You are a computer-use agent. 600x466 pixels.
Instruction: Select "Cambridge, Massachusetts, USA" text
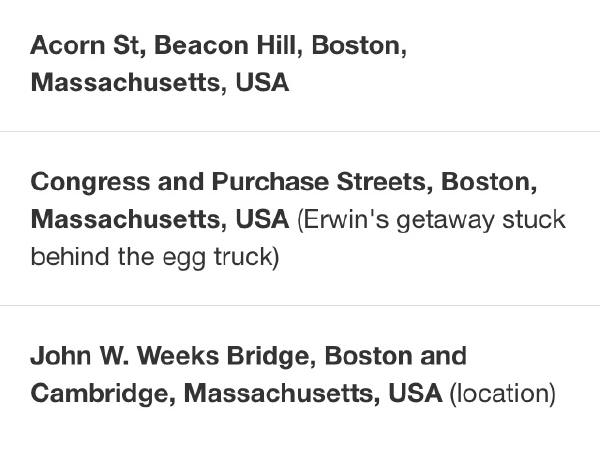click(236, 394)
